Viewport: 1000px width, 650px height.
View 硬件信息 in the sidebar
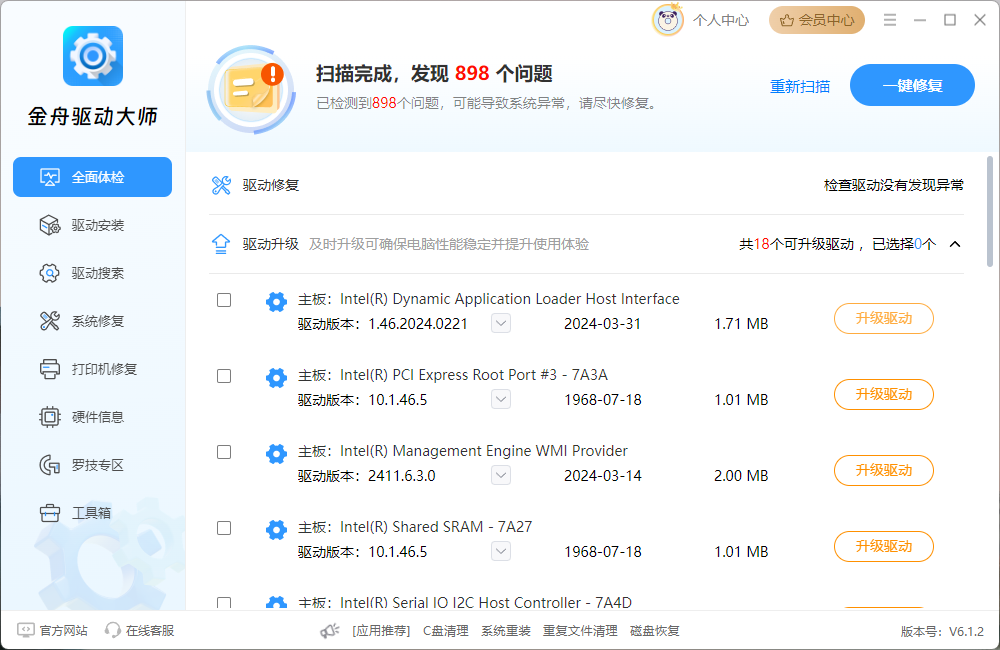pyautogui.click(x=92, y=417)
